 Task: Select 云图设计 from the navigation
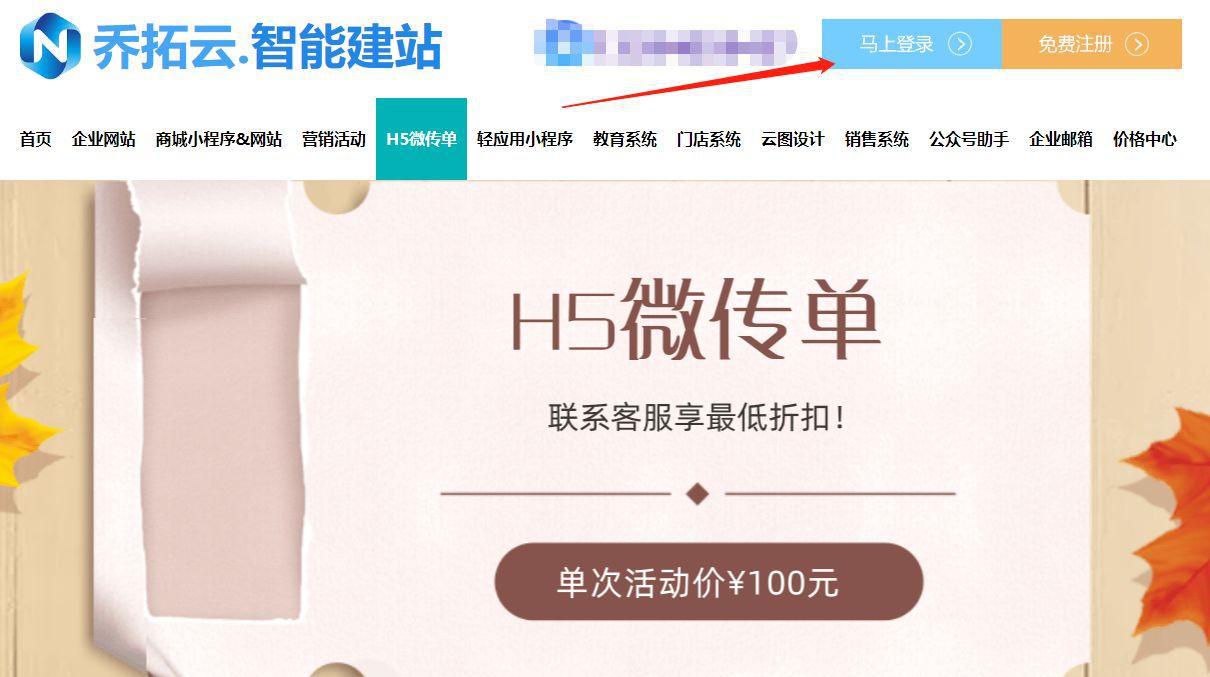click(x=793, y=139)
